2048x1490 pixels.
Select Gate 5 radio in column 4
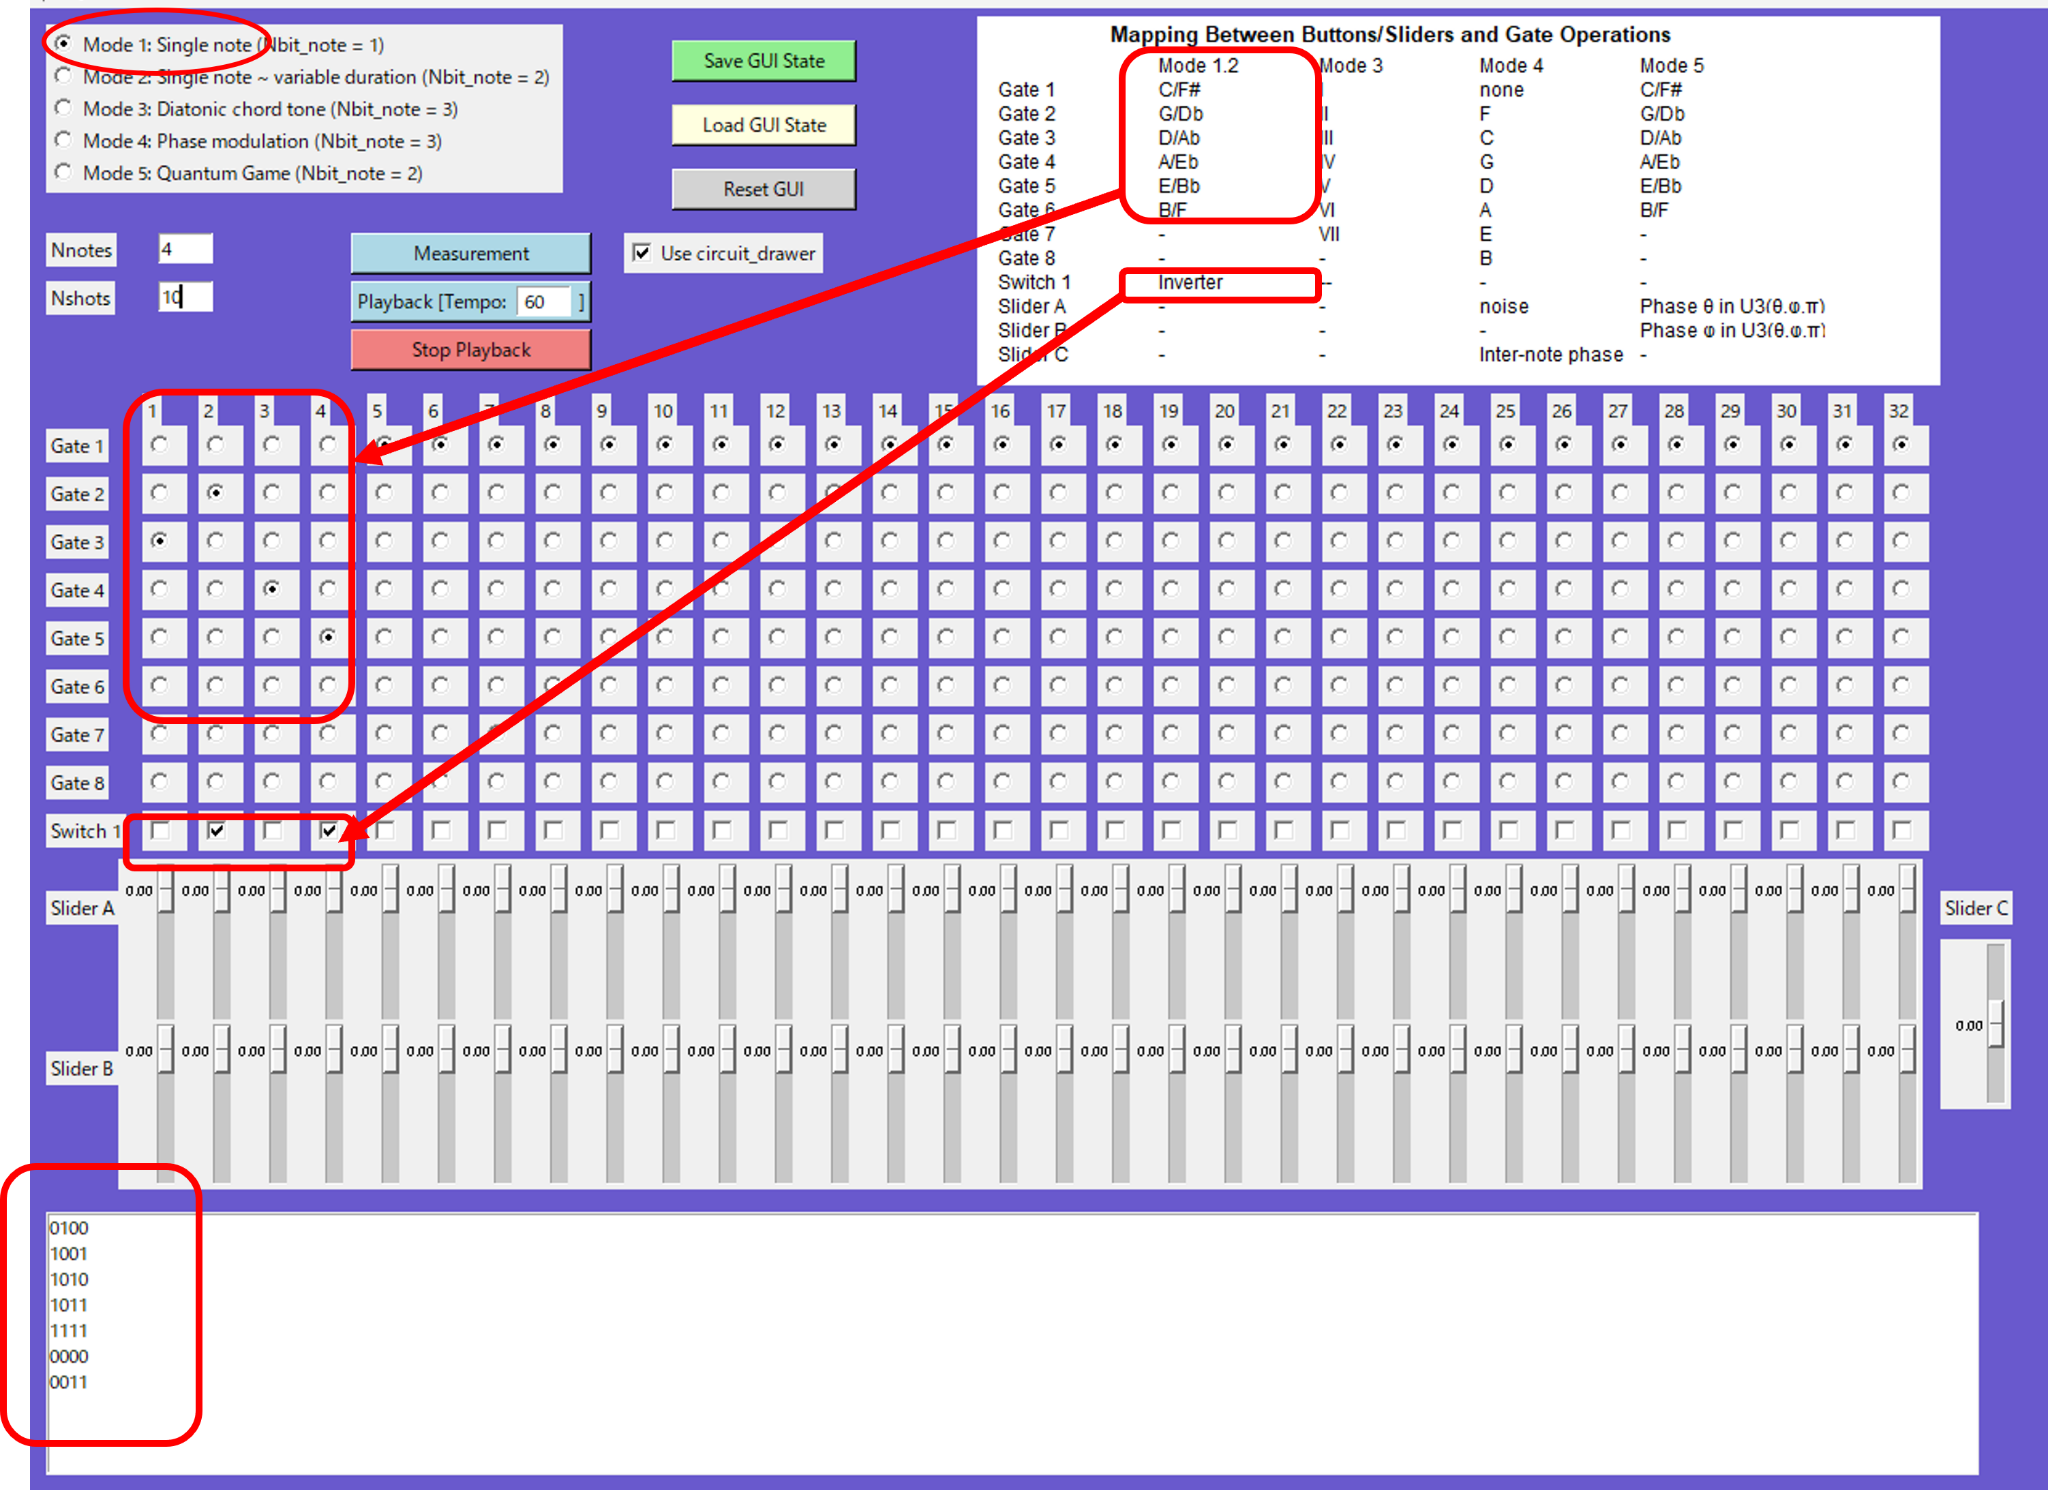[327, 637]
